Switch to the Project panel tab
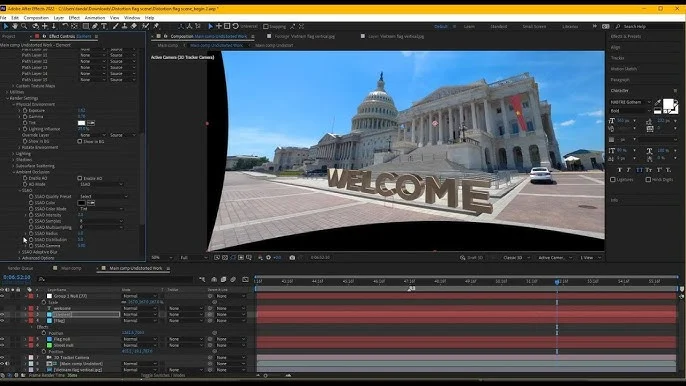The height and width of the screenshot is (386, 686). click(x=9, y=36)
